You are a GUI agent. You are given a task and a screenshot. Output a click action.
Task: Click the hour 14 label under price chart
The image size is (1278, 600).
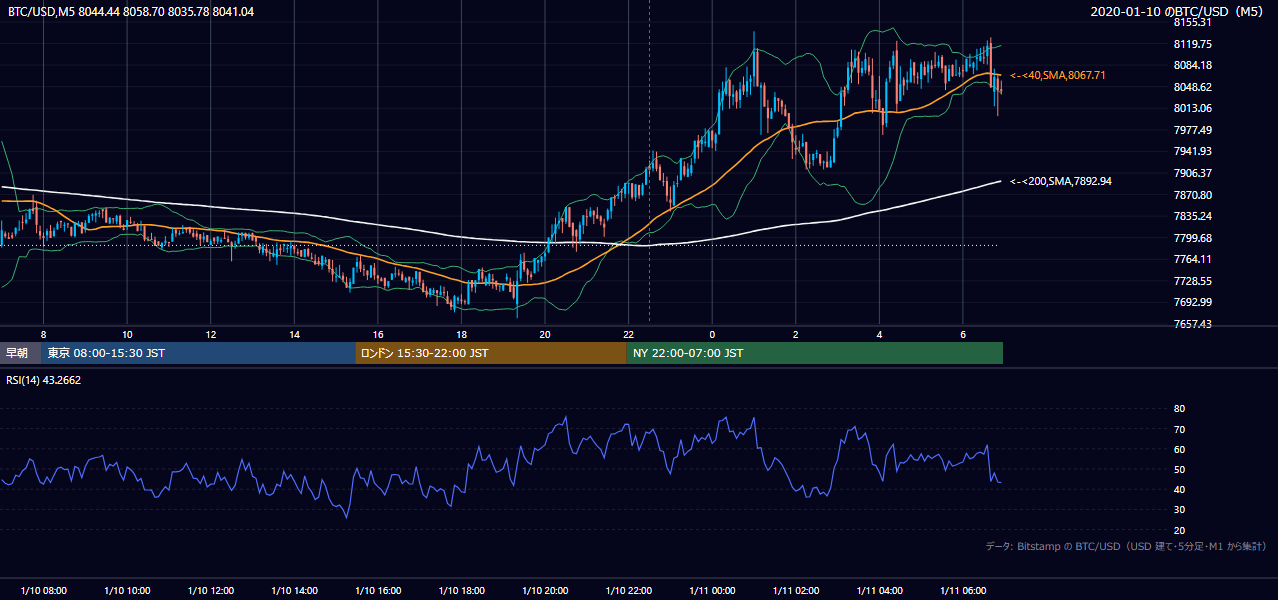(x=294, y=334)
